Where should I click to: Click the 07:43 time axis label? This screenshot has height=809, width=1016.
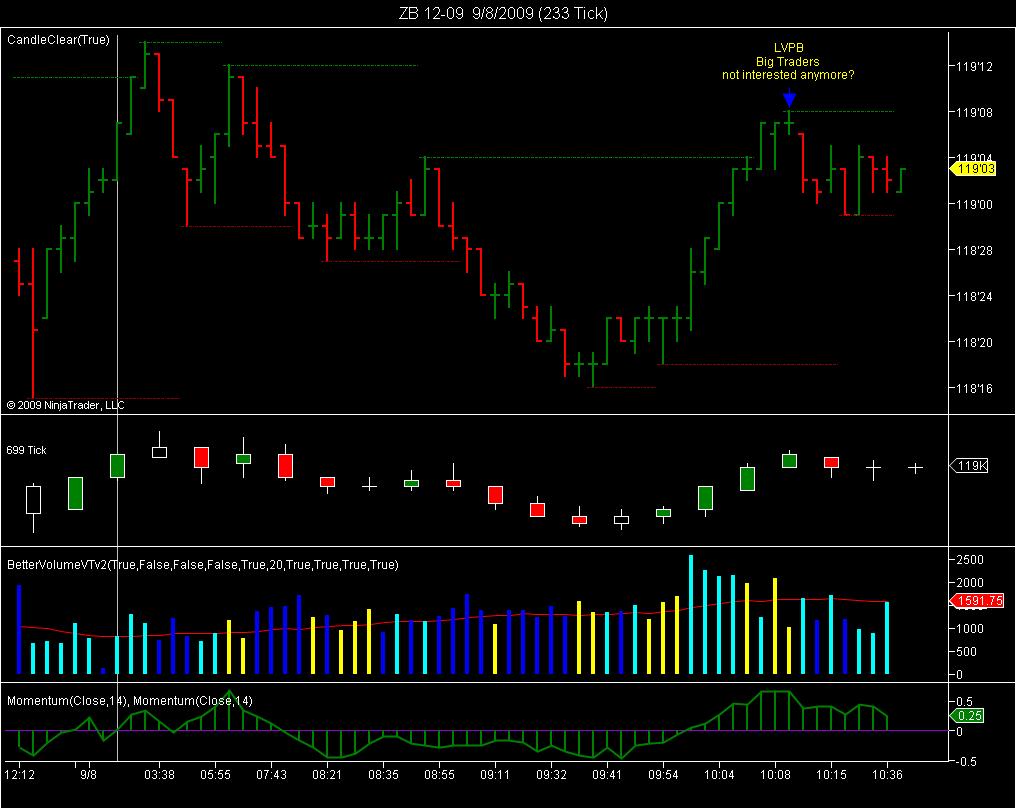pos(271,775)
